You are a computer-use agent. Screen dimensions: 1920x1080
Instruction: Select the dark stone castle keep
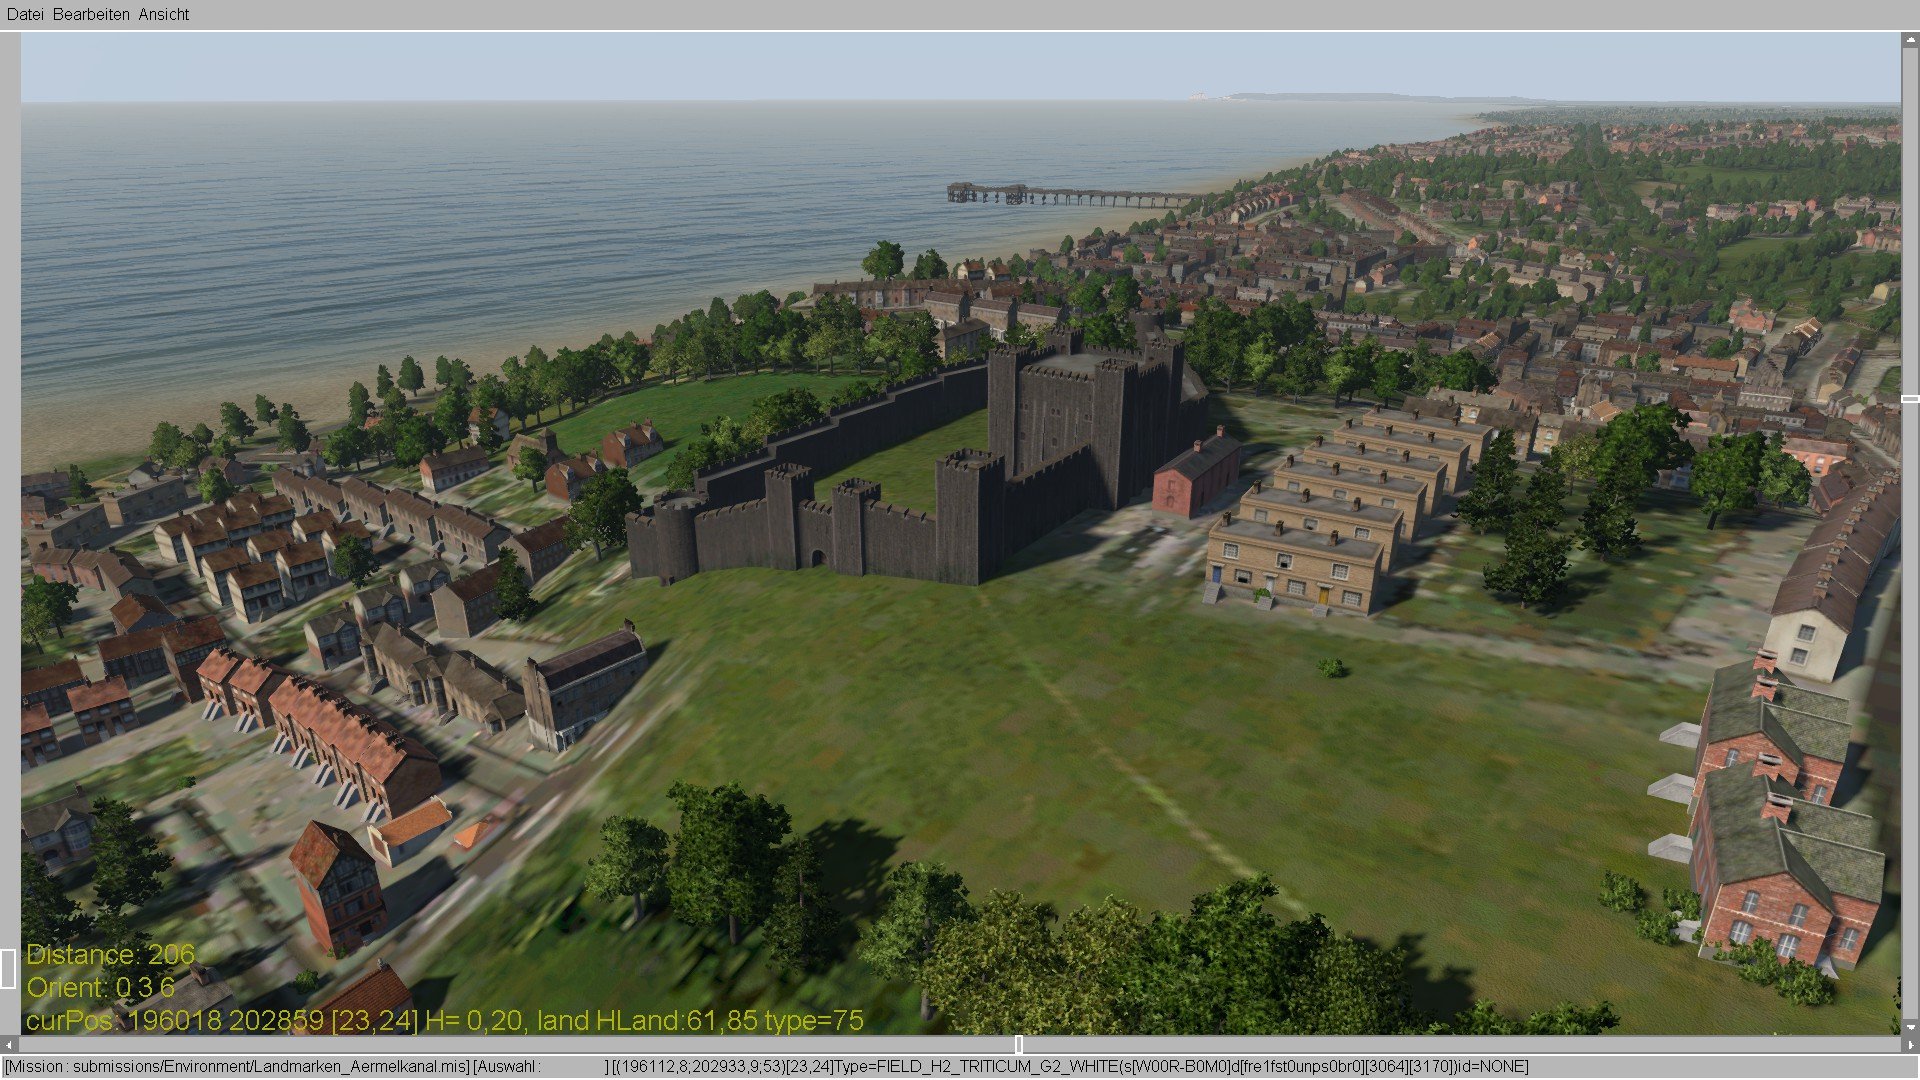click(1085, 420)
